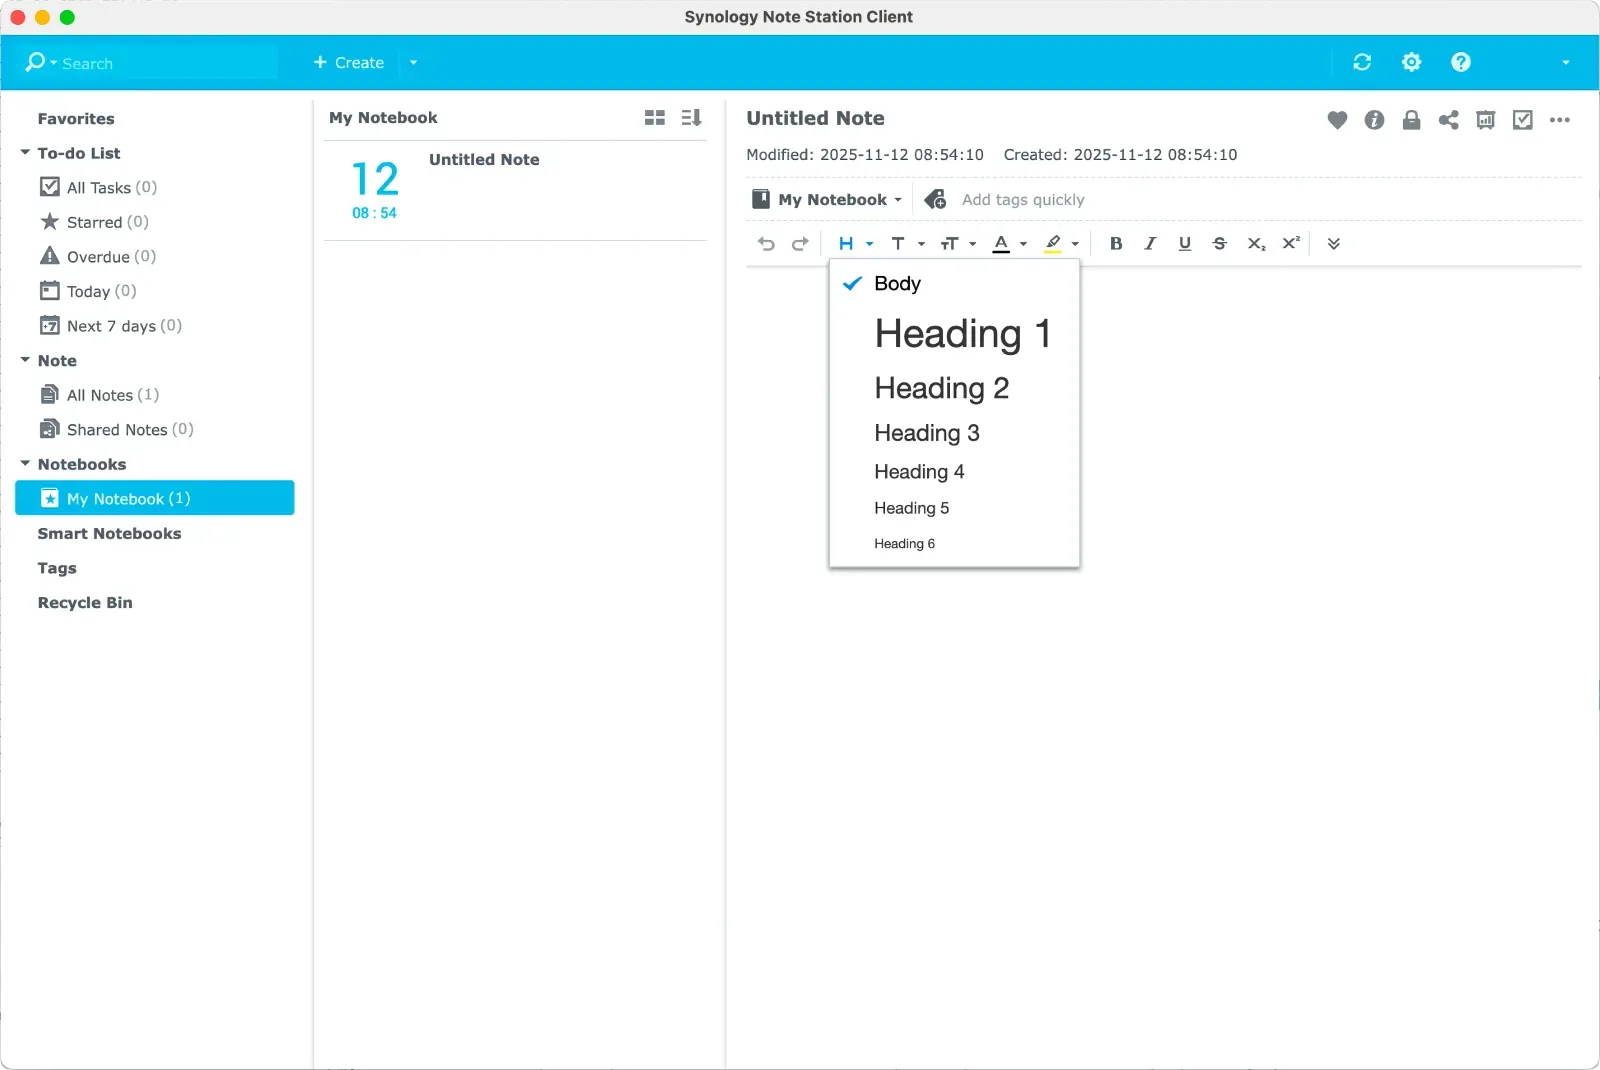The height and width of the screenshot is (1070, 1600).
Task: Collapse the To-do List section
Action: pyautogui.click(x=25, y=153)
